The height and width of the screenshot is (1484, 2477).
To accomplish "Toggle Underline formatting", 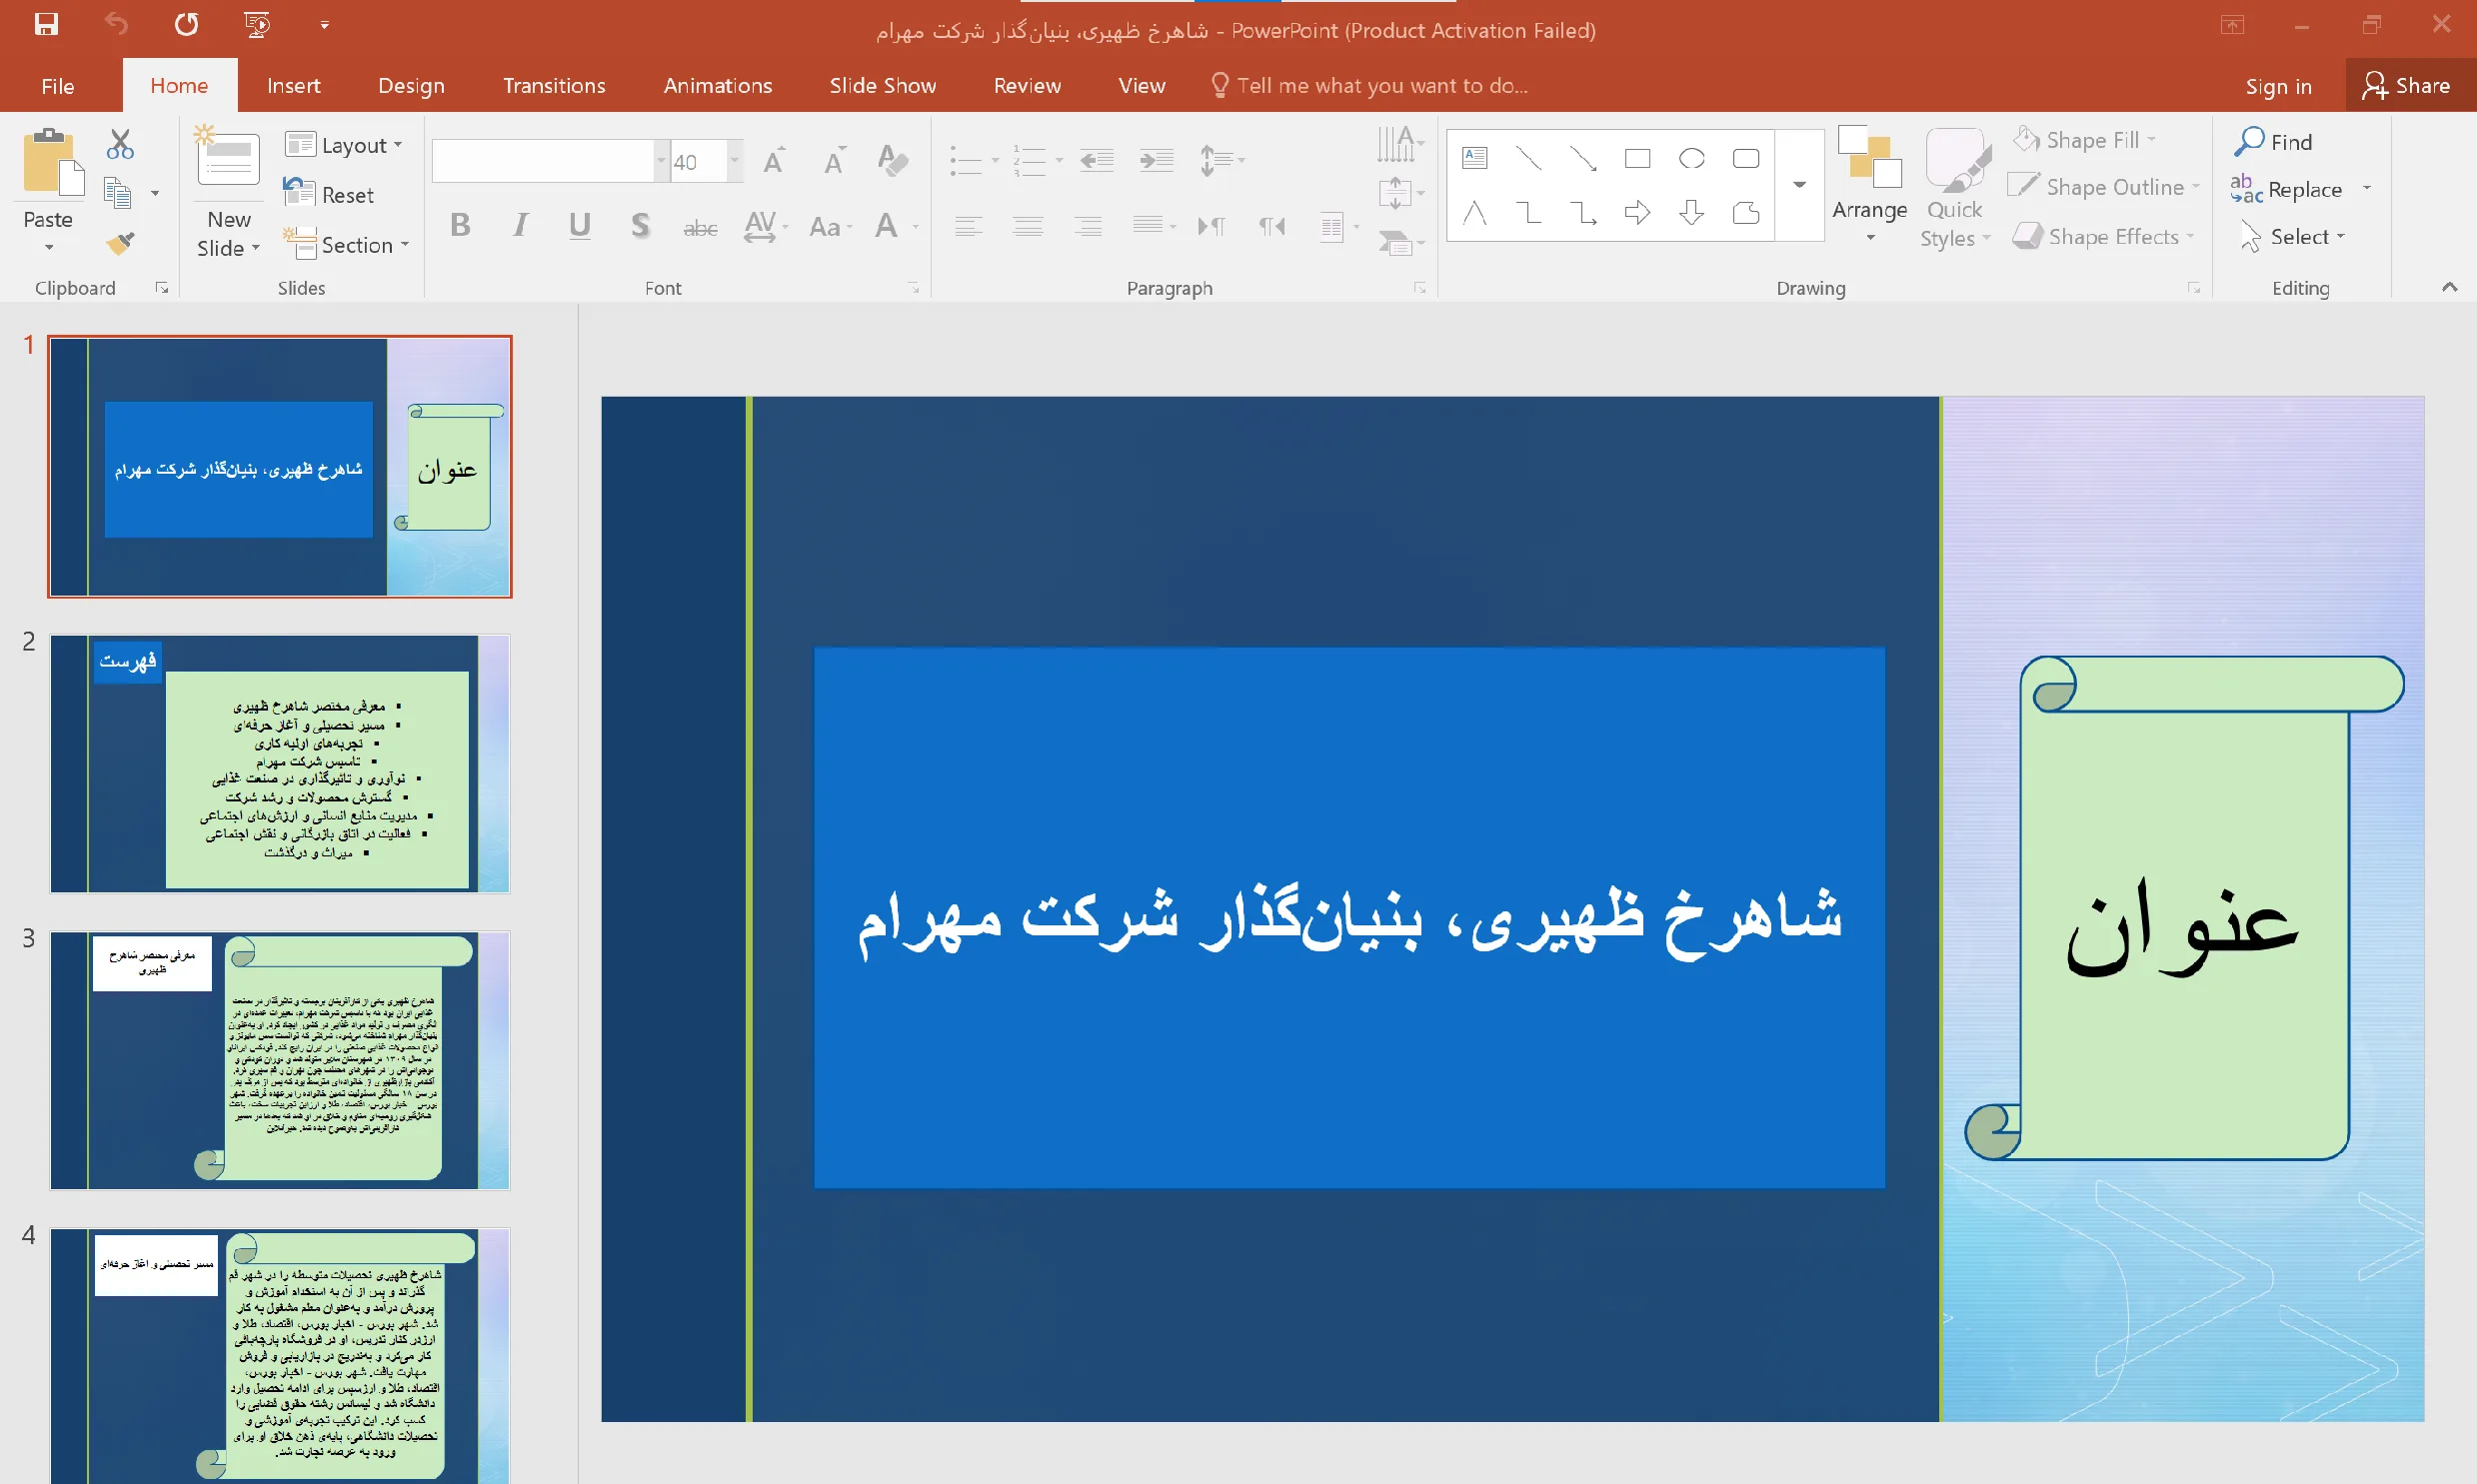I will 580,226.
